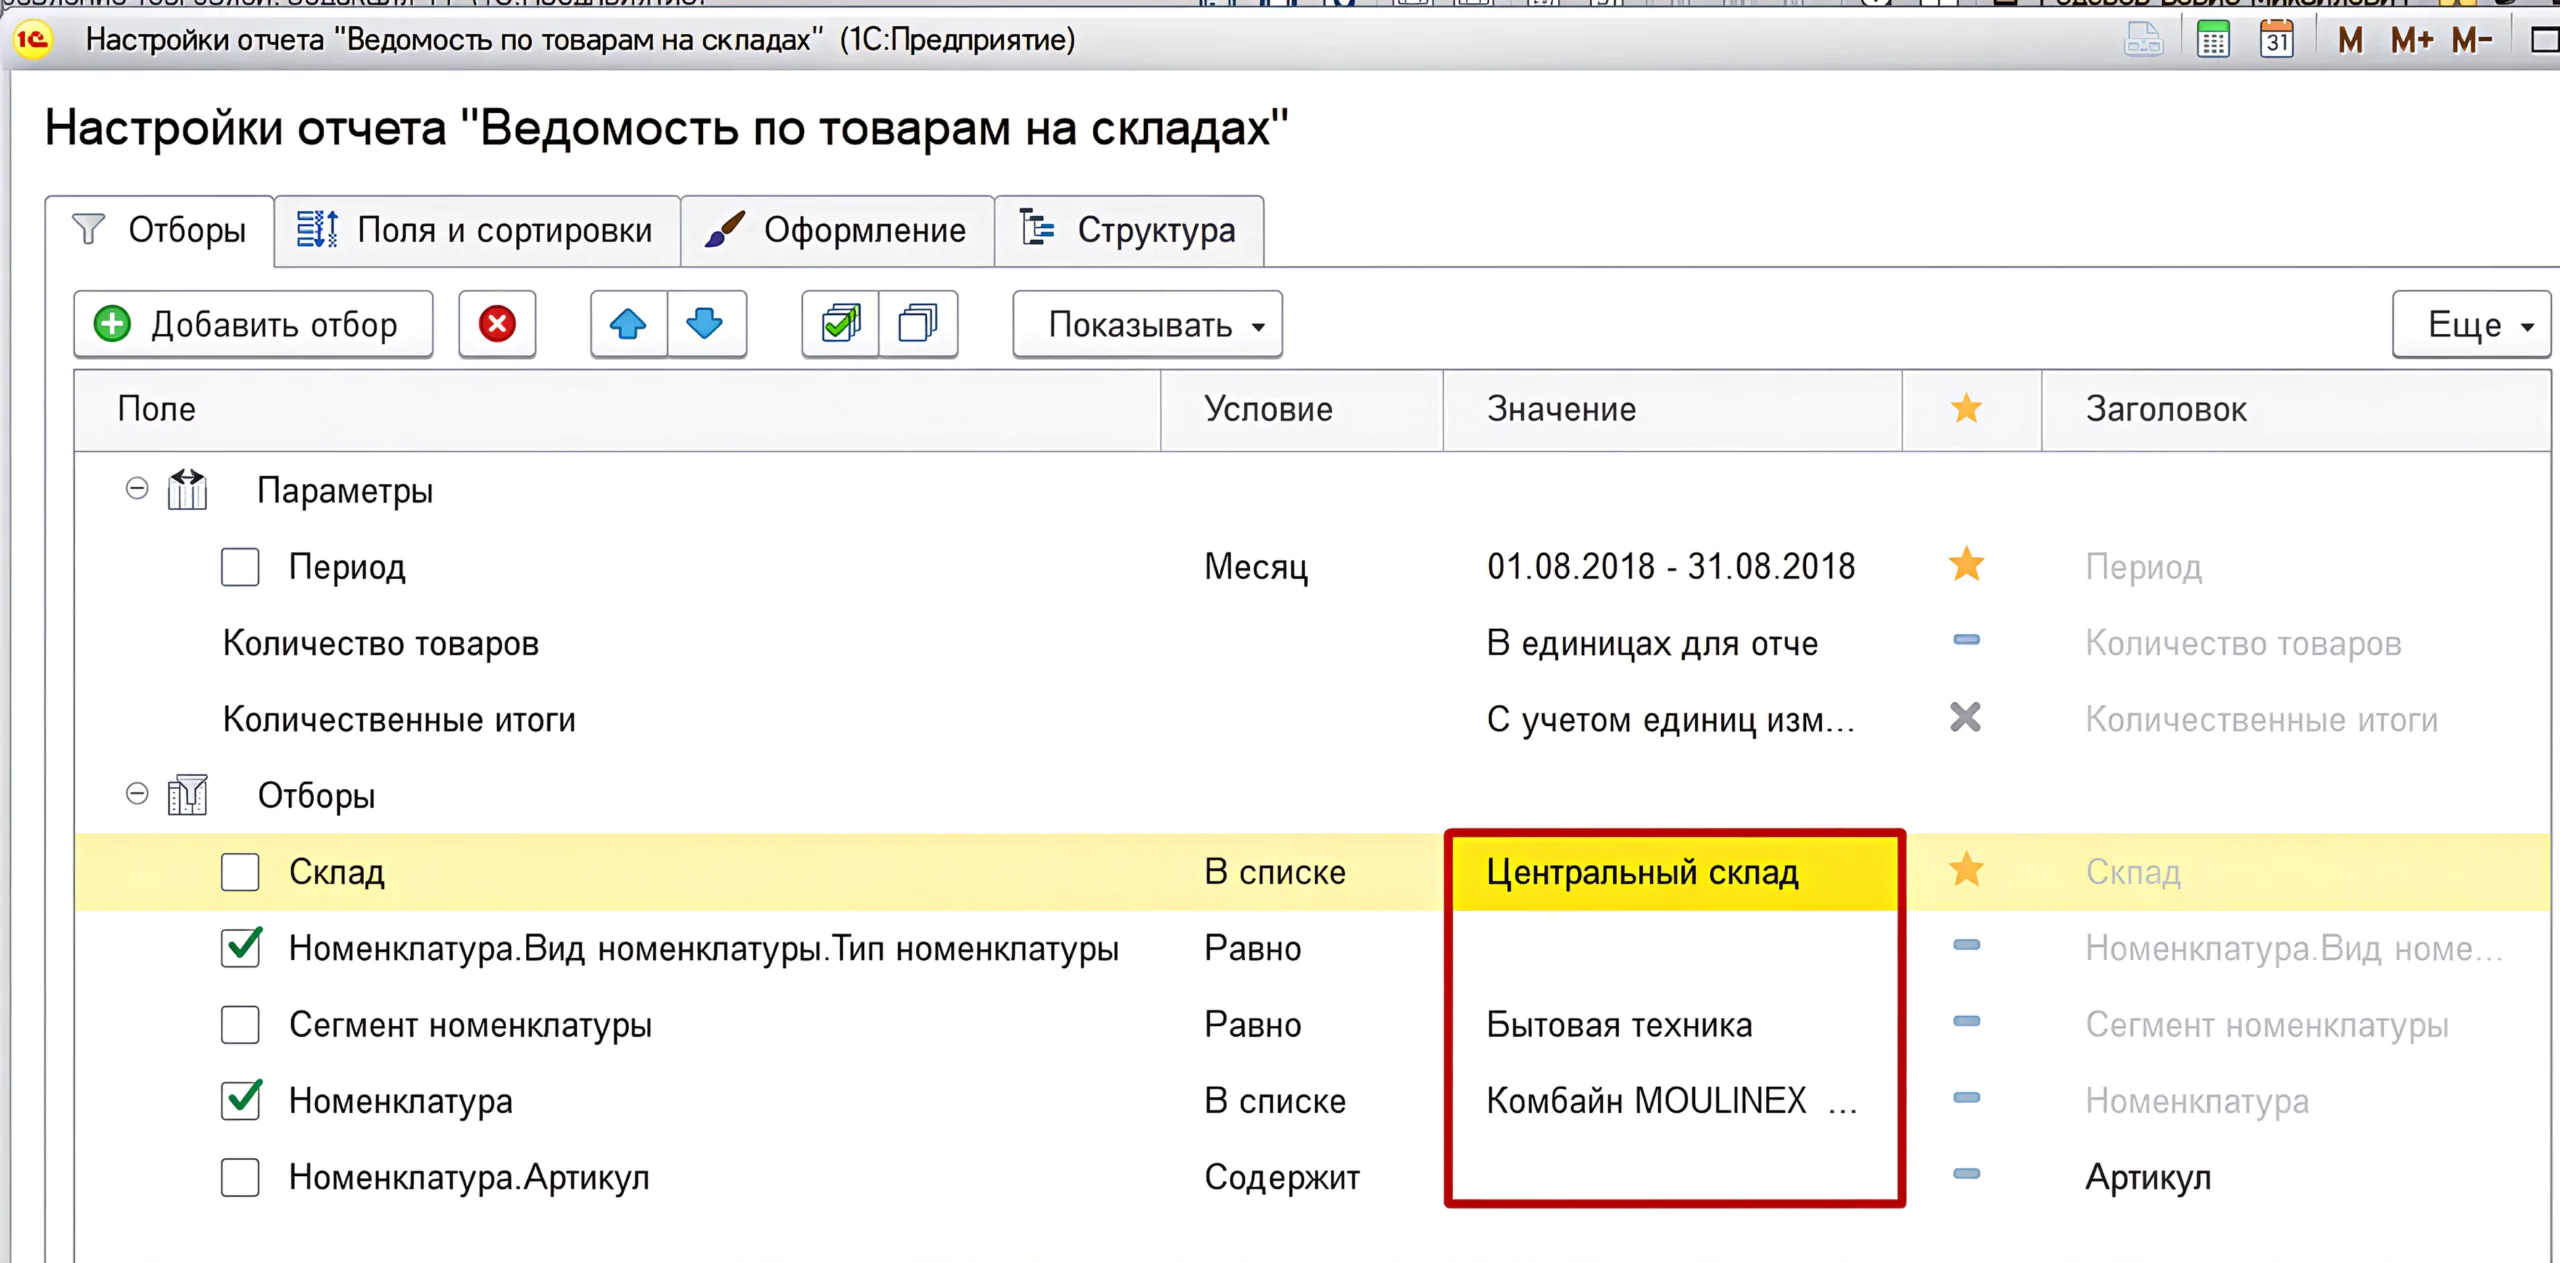Click dash icon in Номенклатура.Артикул row
This screenshot has height=1263, width=2560.
[1966, 1174]
